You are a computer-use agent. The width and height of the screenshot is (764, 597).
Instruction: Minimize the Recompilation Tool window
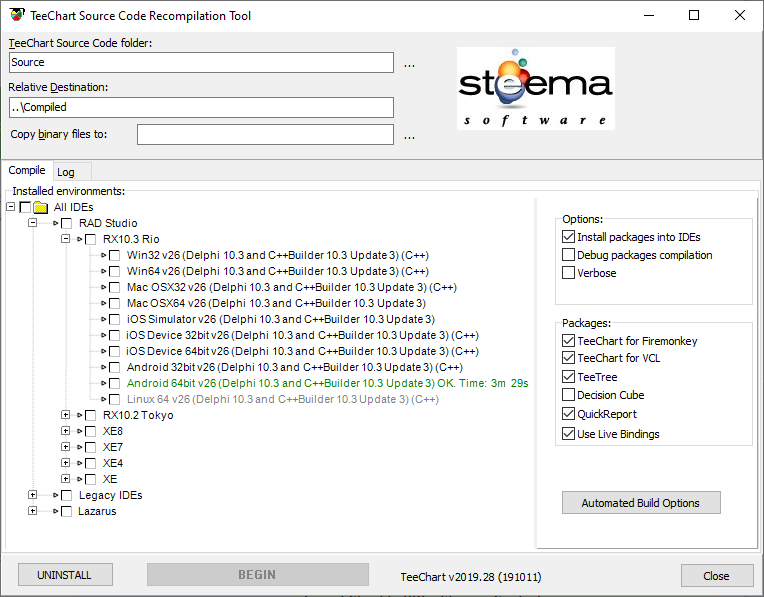[649, 15]
